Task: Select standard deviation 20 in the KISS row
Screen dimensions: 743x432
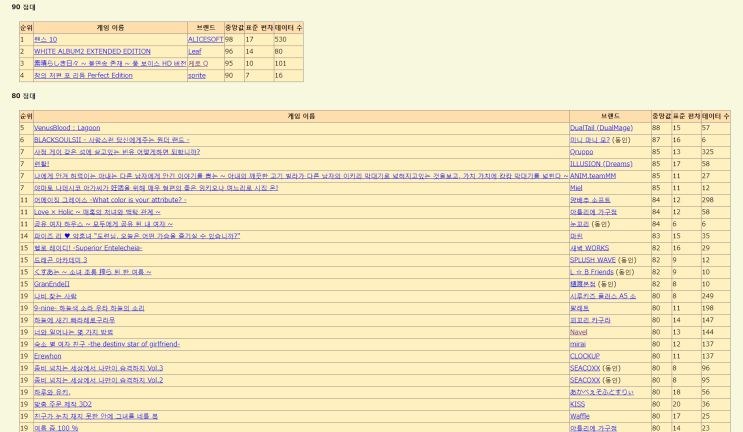Action: click(677, 404)
